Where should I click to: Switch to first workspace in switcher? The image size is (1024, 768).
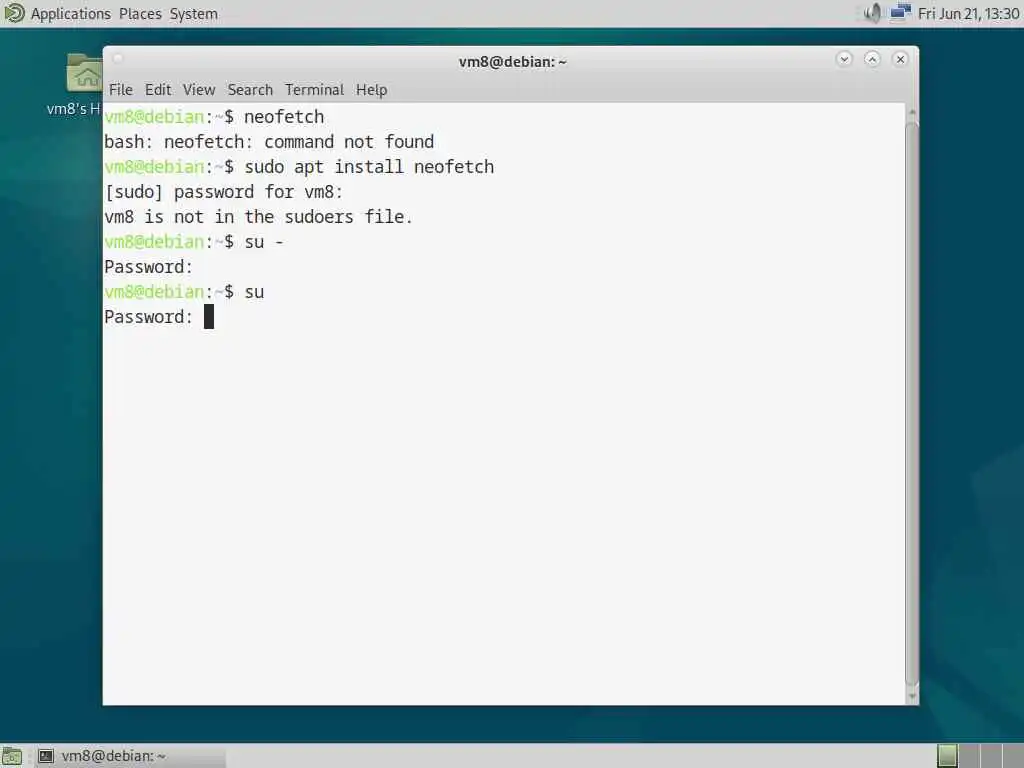point(948,756)
